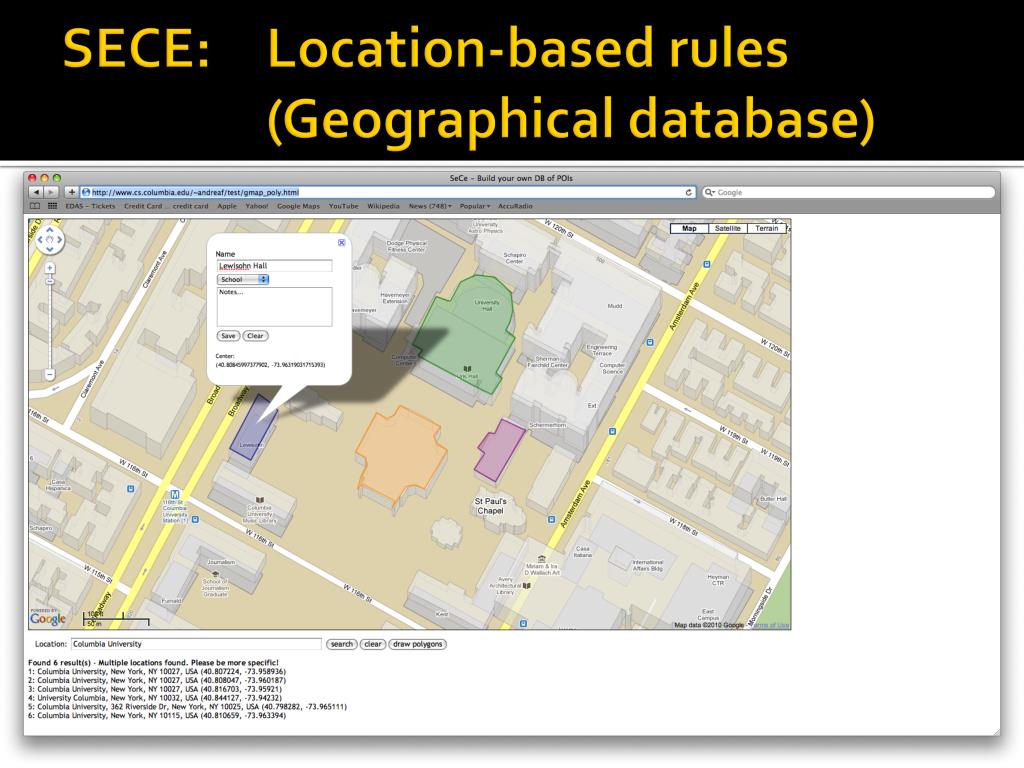1024x768 pixels.
Task: Open the Top Sites grid icon
Action: pos(52,206)
